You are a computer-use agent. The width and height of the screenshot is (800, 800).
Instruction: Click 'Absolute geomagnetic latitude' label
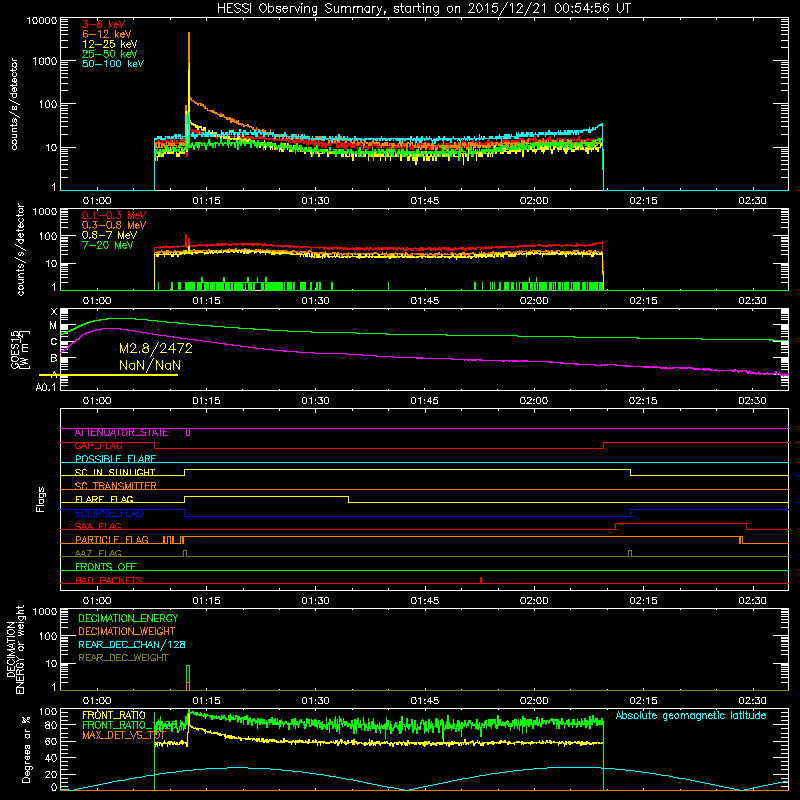click(691, 716)
